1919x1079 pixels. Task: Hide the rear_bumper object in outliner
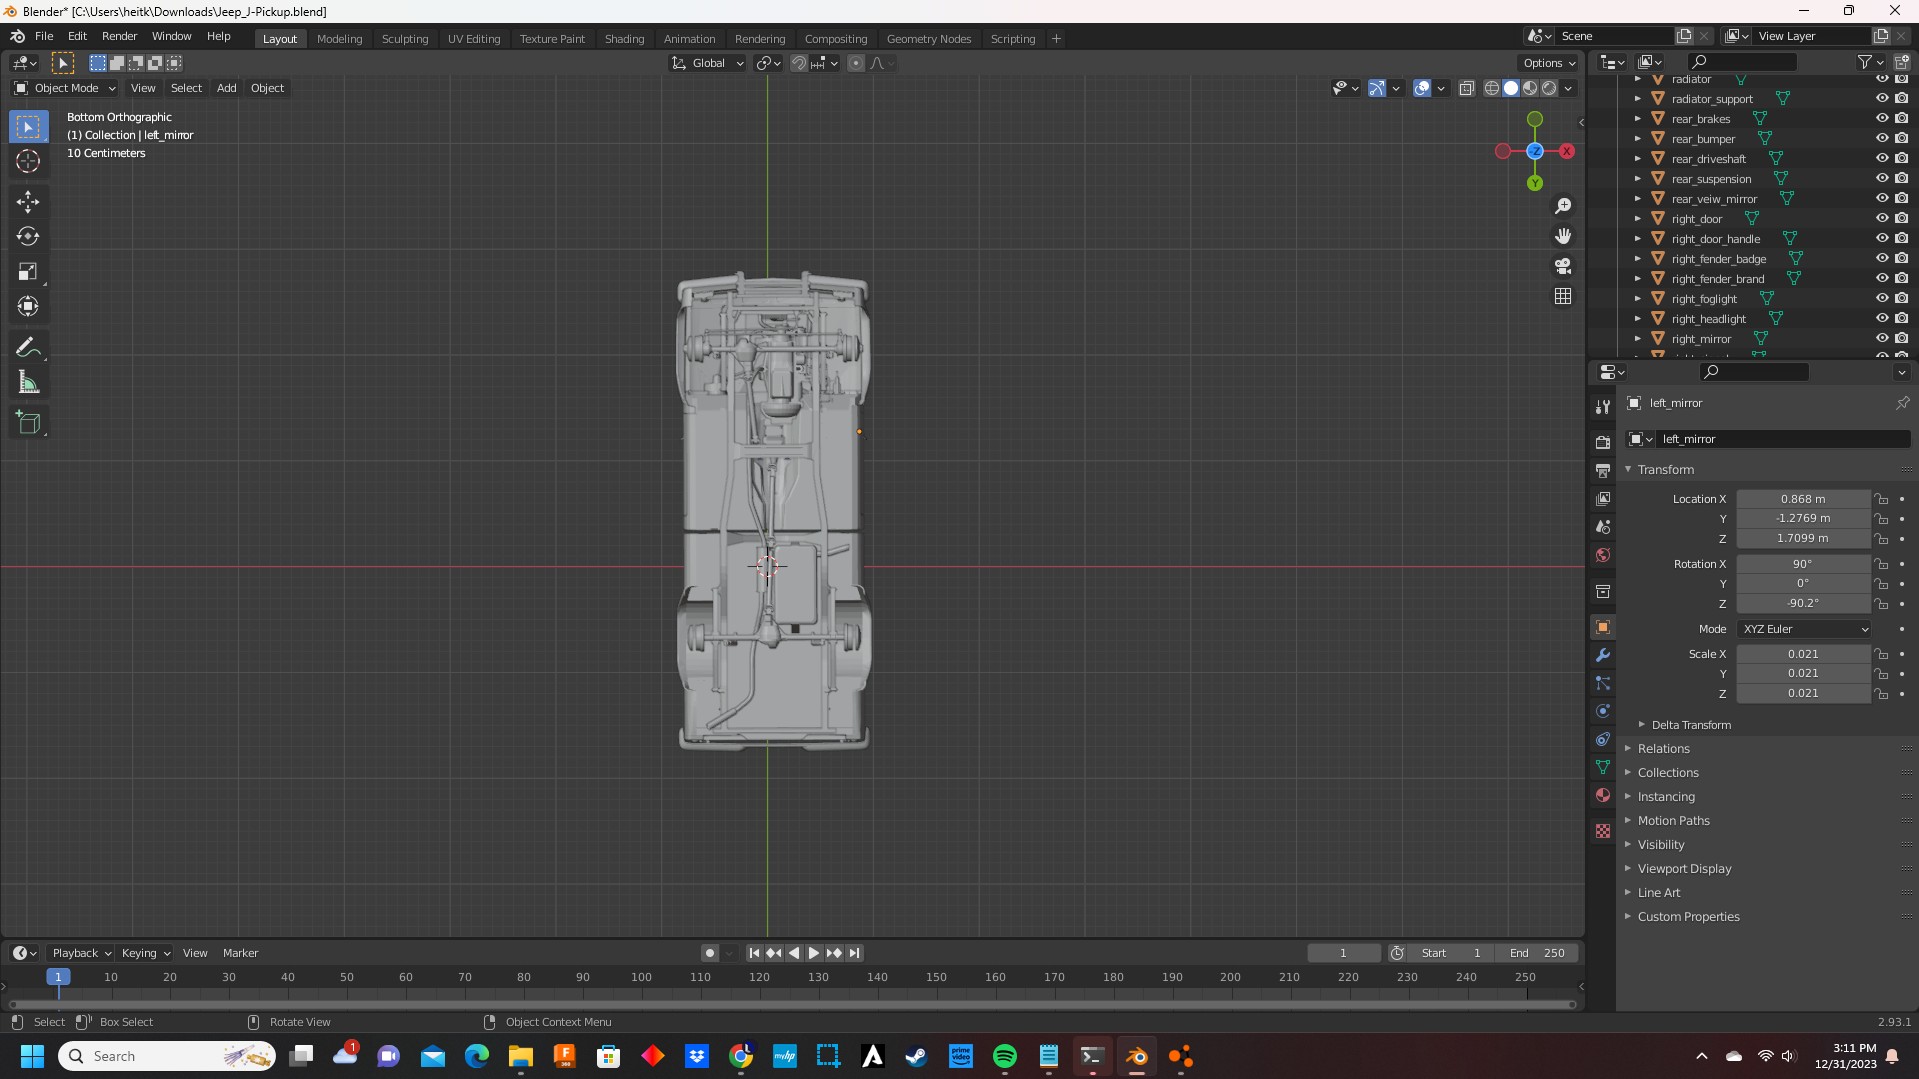[1881, 138]
